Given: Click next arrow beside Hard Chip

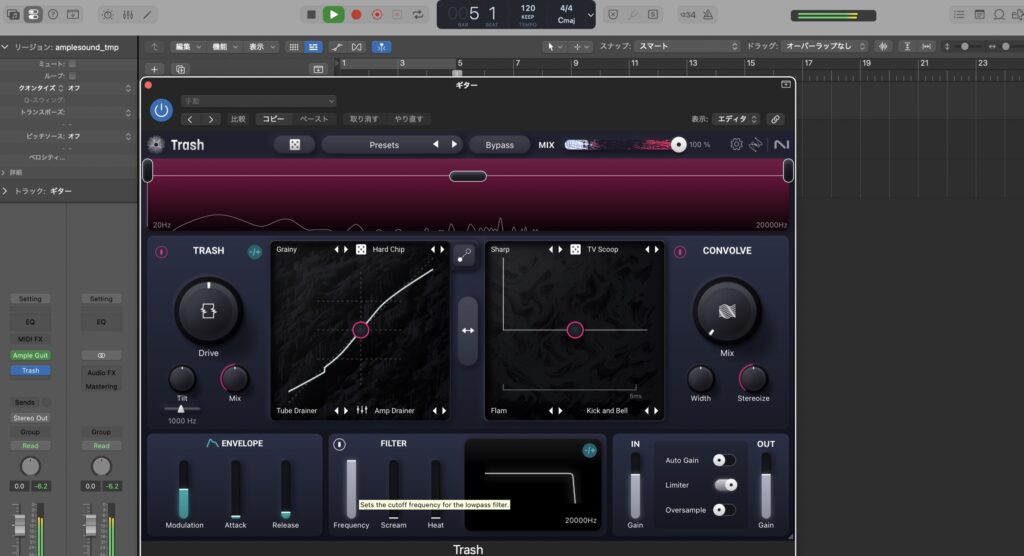Looking at the screenshot, I should [442, 250].
